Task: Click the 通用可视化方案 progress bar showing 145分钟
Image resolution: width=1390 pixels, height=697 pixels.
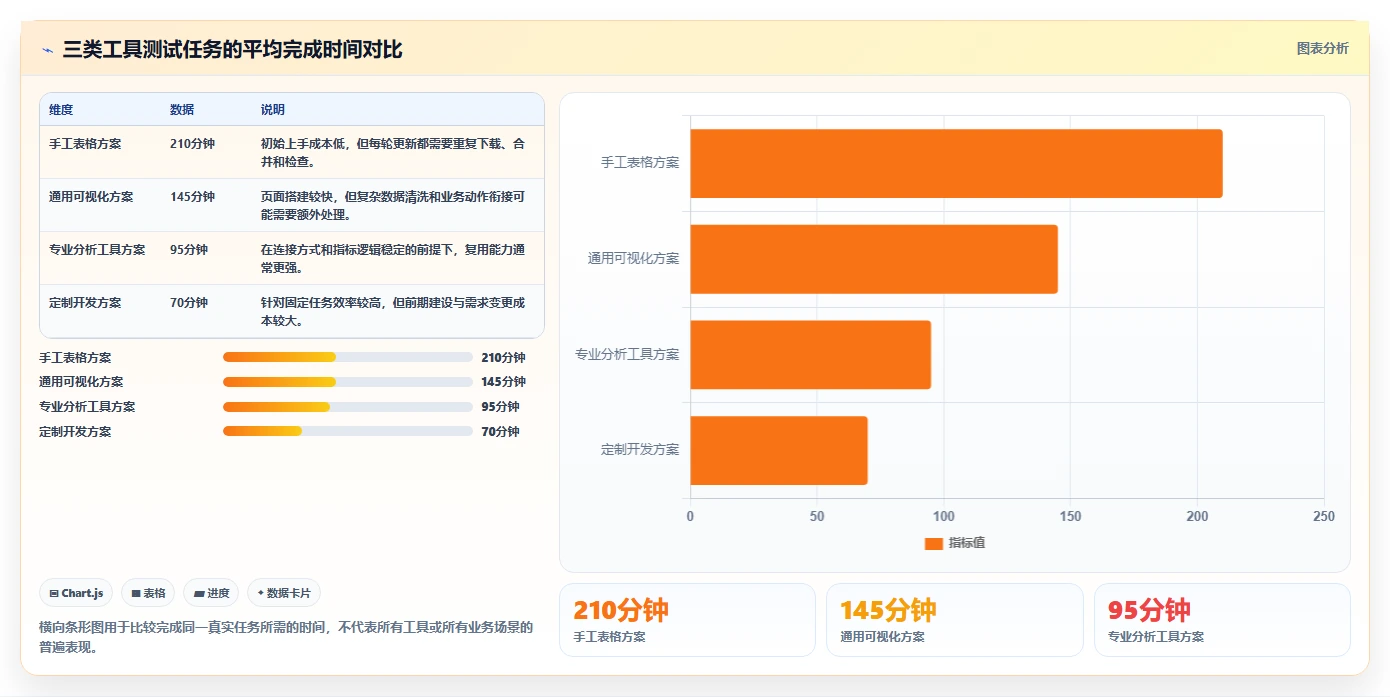Action: (x=348, y=382)
